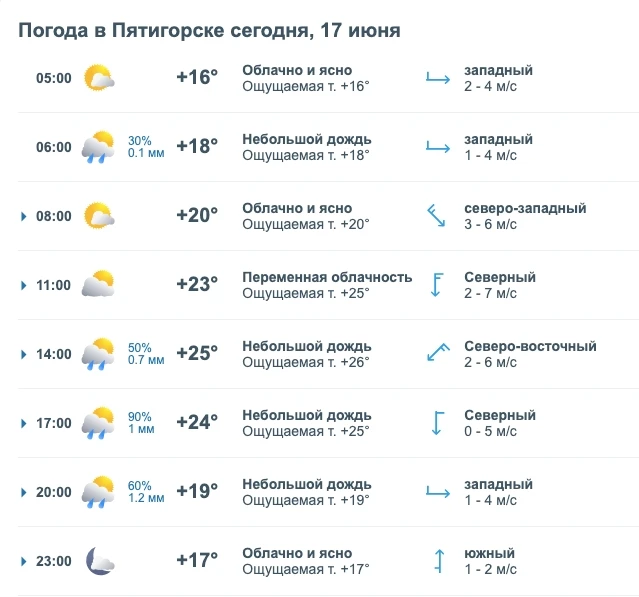Expand the 08:00 forecast row triangle
The width and height of the screenshot is (639, 597).
24,216
